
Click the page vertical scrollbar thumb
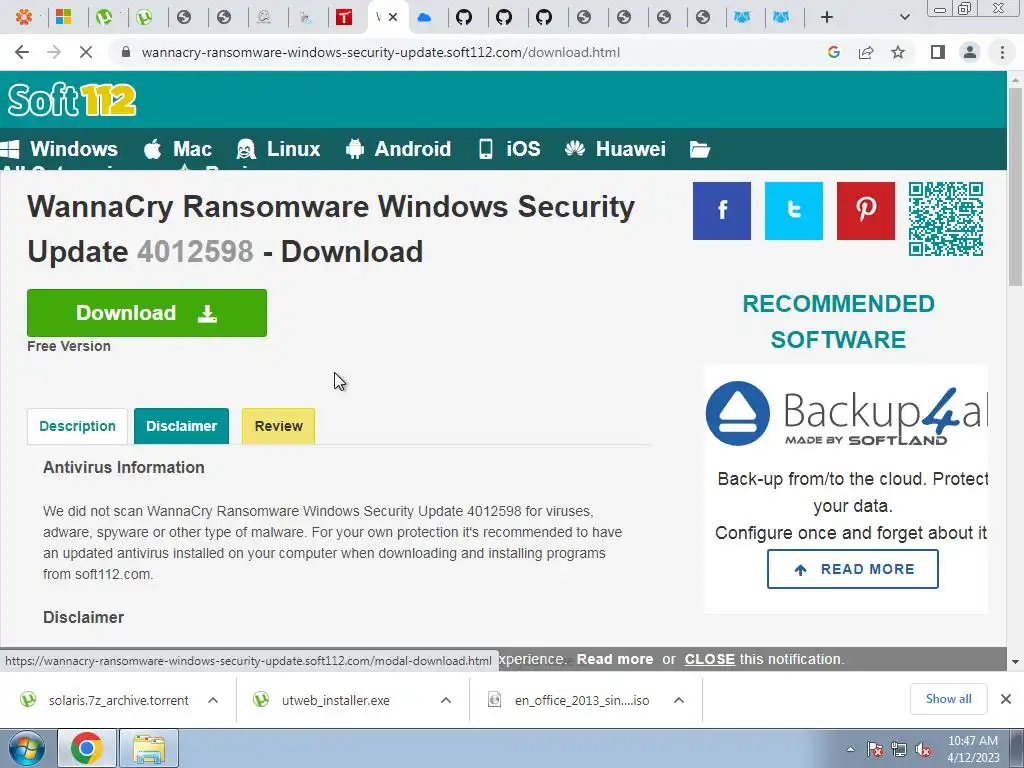pos(1015,185)
